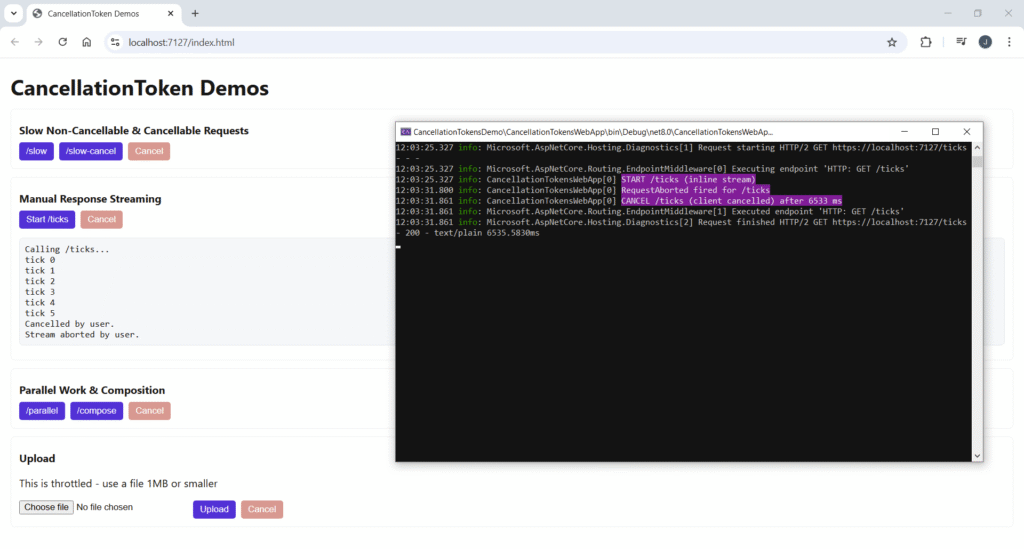Go back to previous page in browser

pyautogui.click(x=15, y=42)
